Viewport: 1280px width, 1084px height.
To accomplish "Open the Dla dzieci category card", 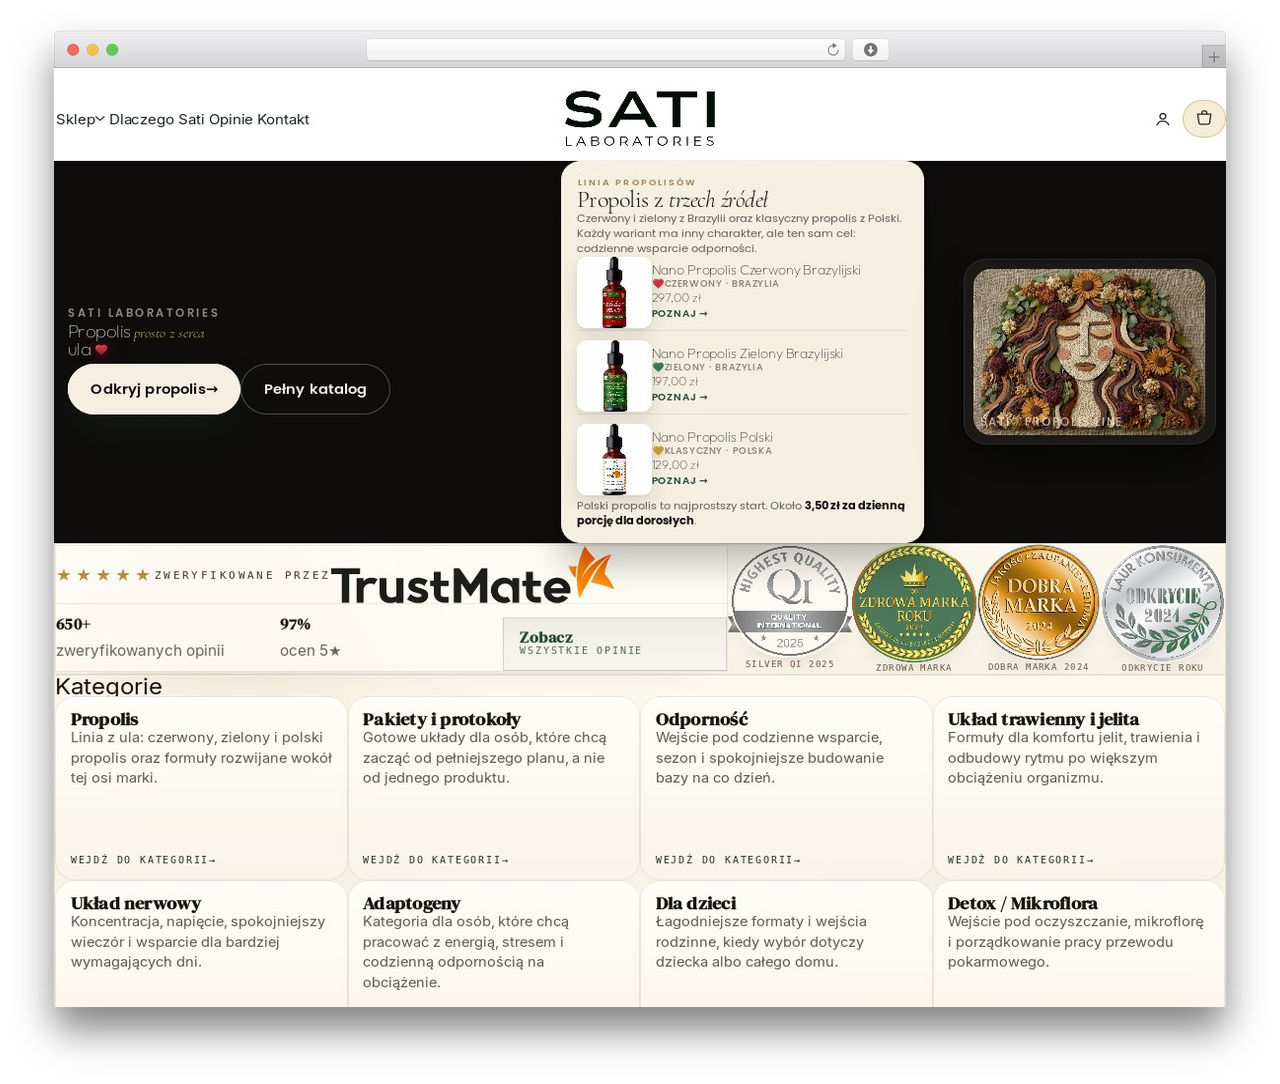I will tap(786, 944).
